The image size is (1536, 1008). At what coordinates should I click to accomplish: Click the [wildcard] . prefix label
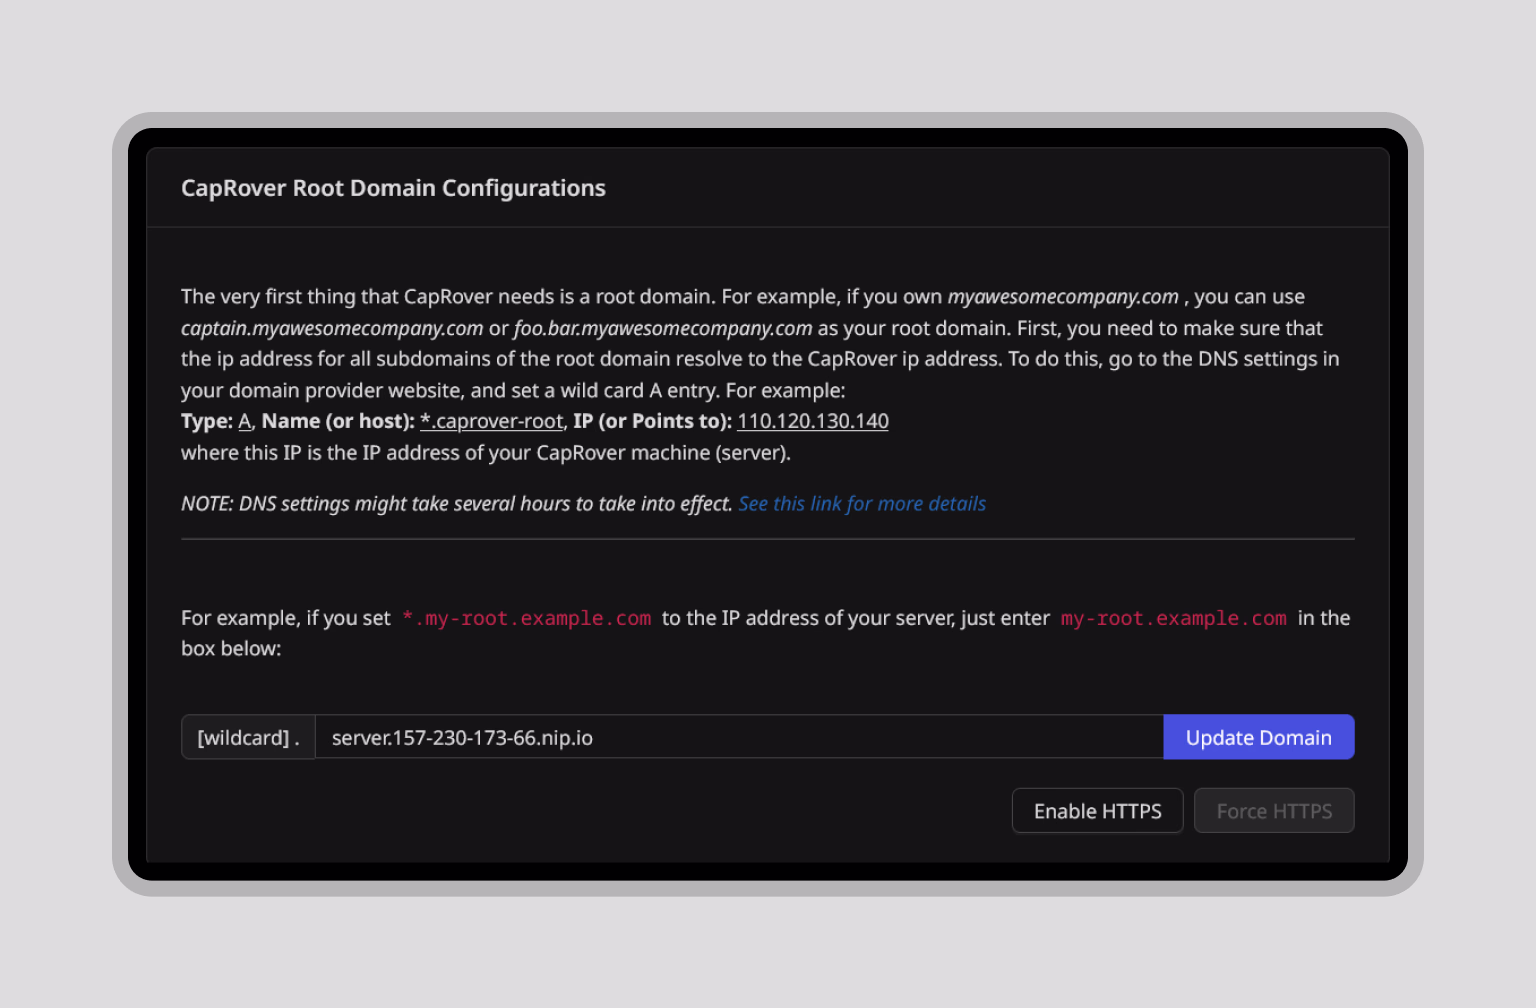click(x=248, y=737)
